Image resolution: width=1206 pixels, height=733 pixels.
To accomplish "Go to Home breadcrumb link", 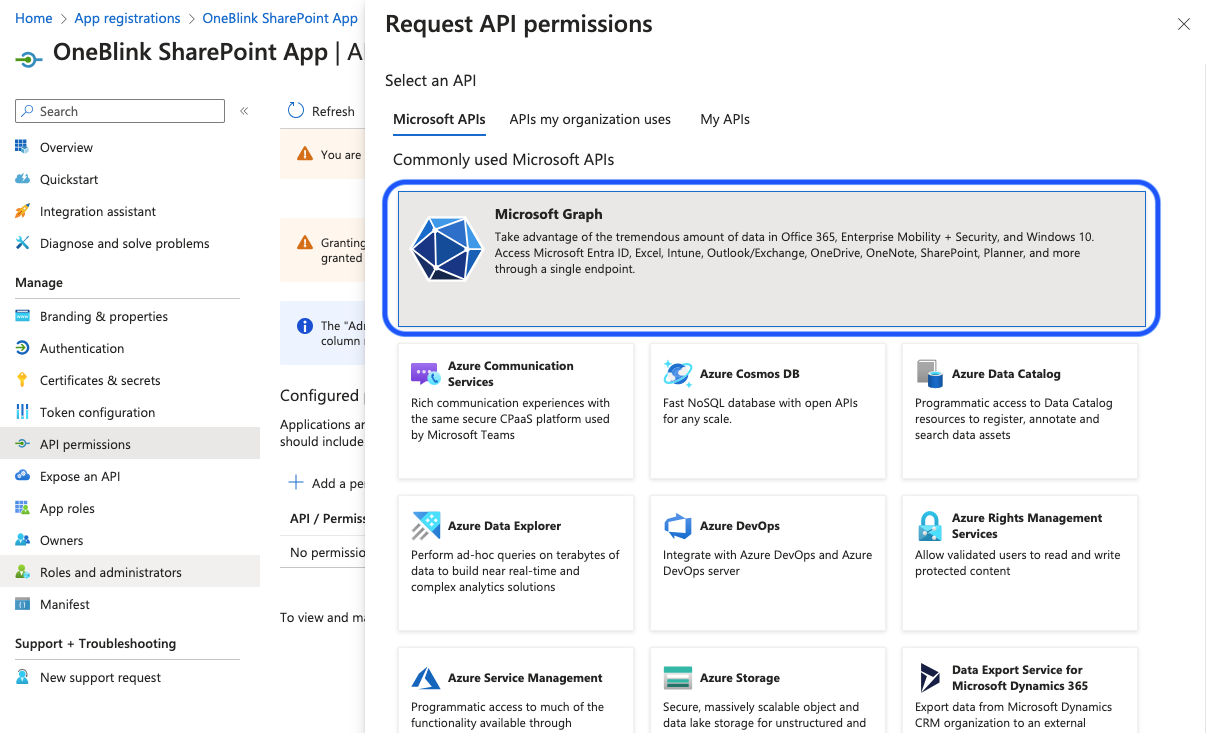I will tap(33, 18).
